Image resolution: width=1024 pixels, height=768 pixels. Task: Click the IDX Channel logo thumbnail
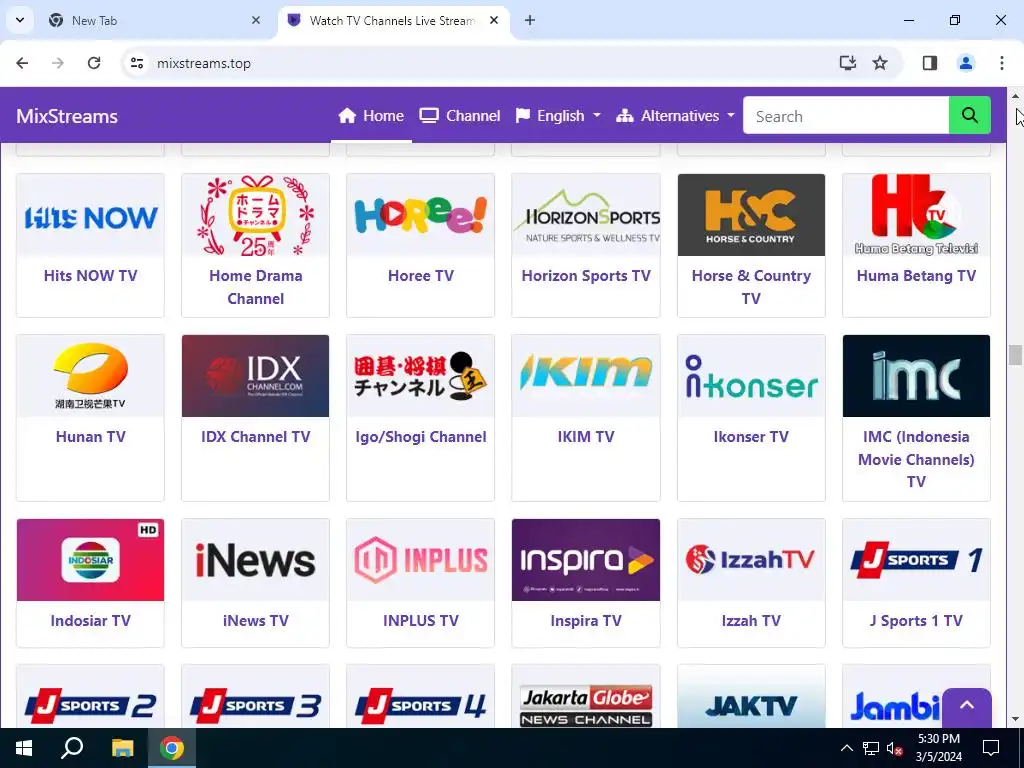click(x=255, y=376)
